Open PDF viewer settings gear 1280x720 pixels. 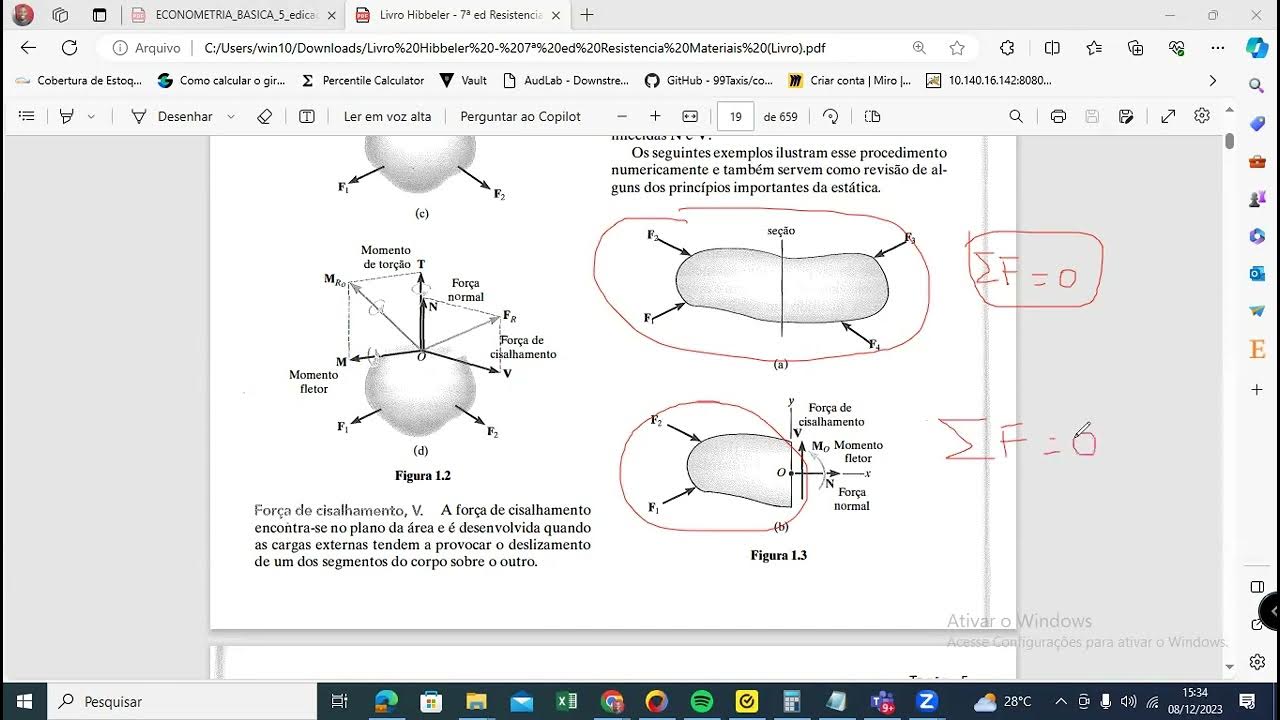click(1202, 116)
